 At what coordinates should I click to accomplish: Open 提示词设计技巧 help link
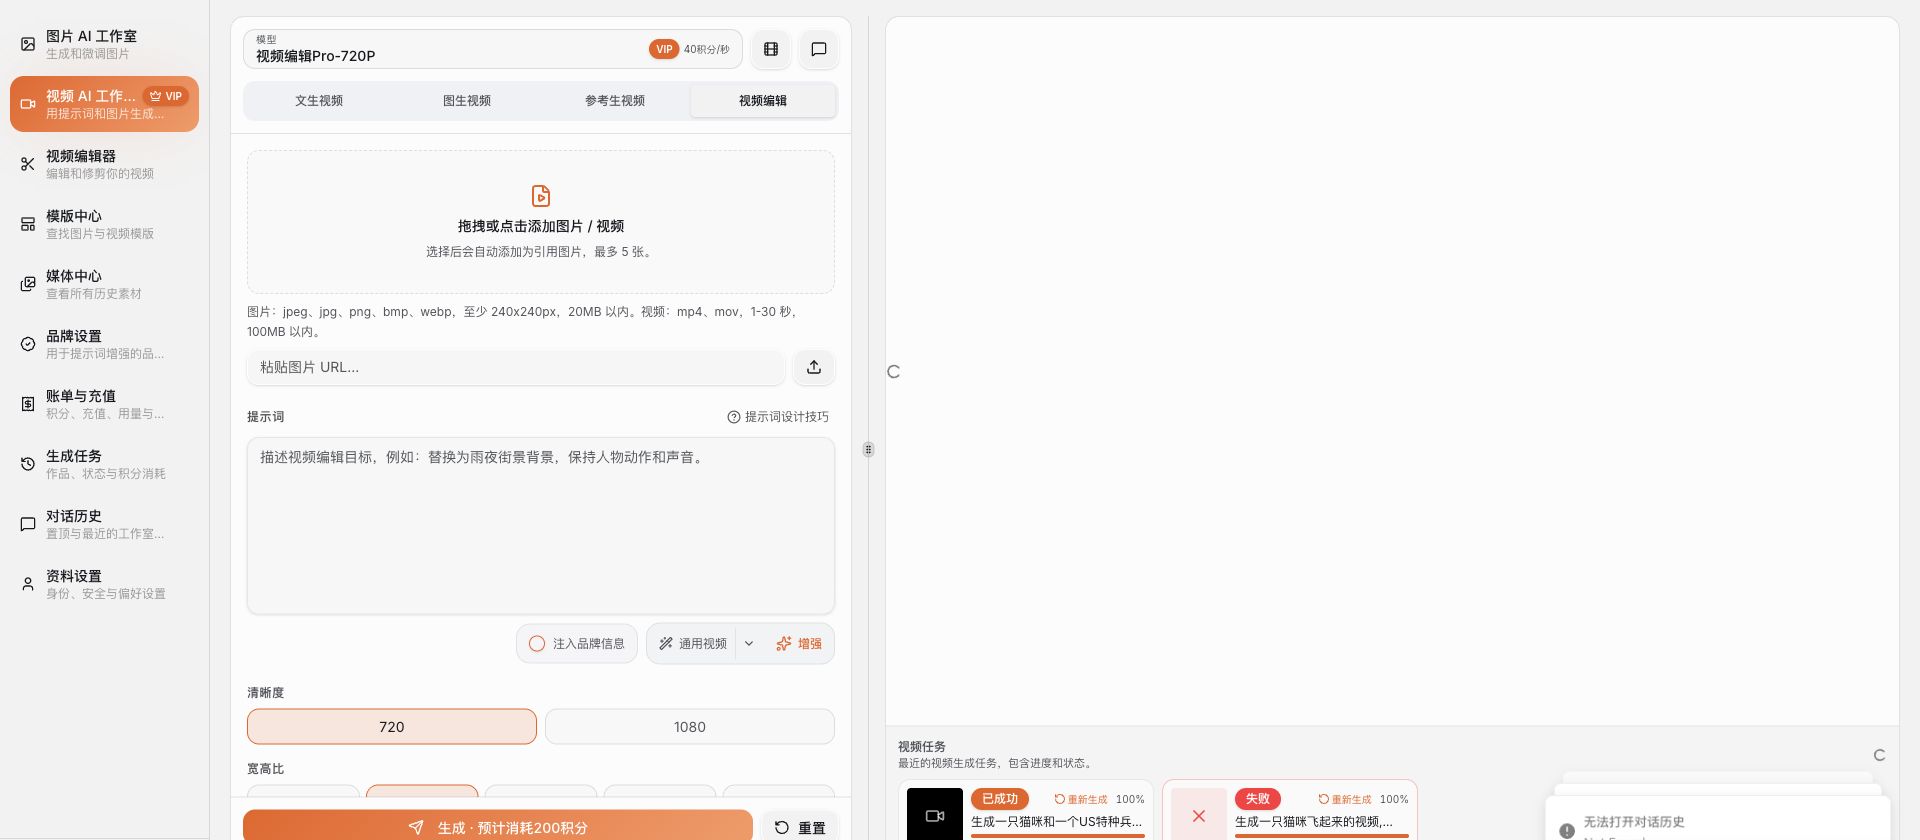click(778, 417)
